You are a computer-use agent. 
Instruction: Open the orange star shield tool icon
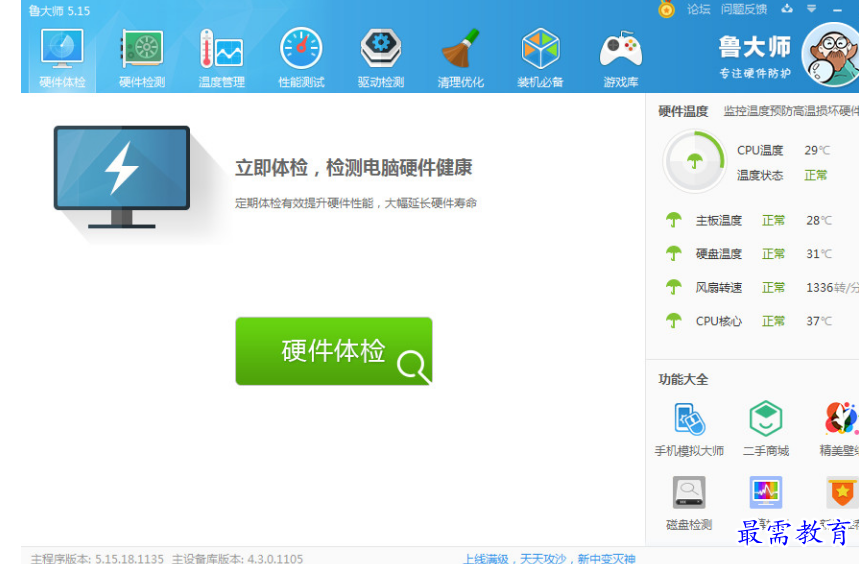842,492
